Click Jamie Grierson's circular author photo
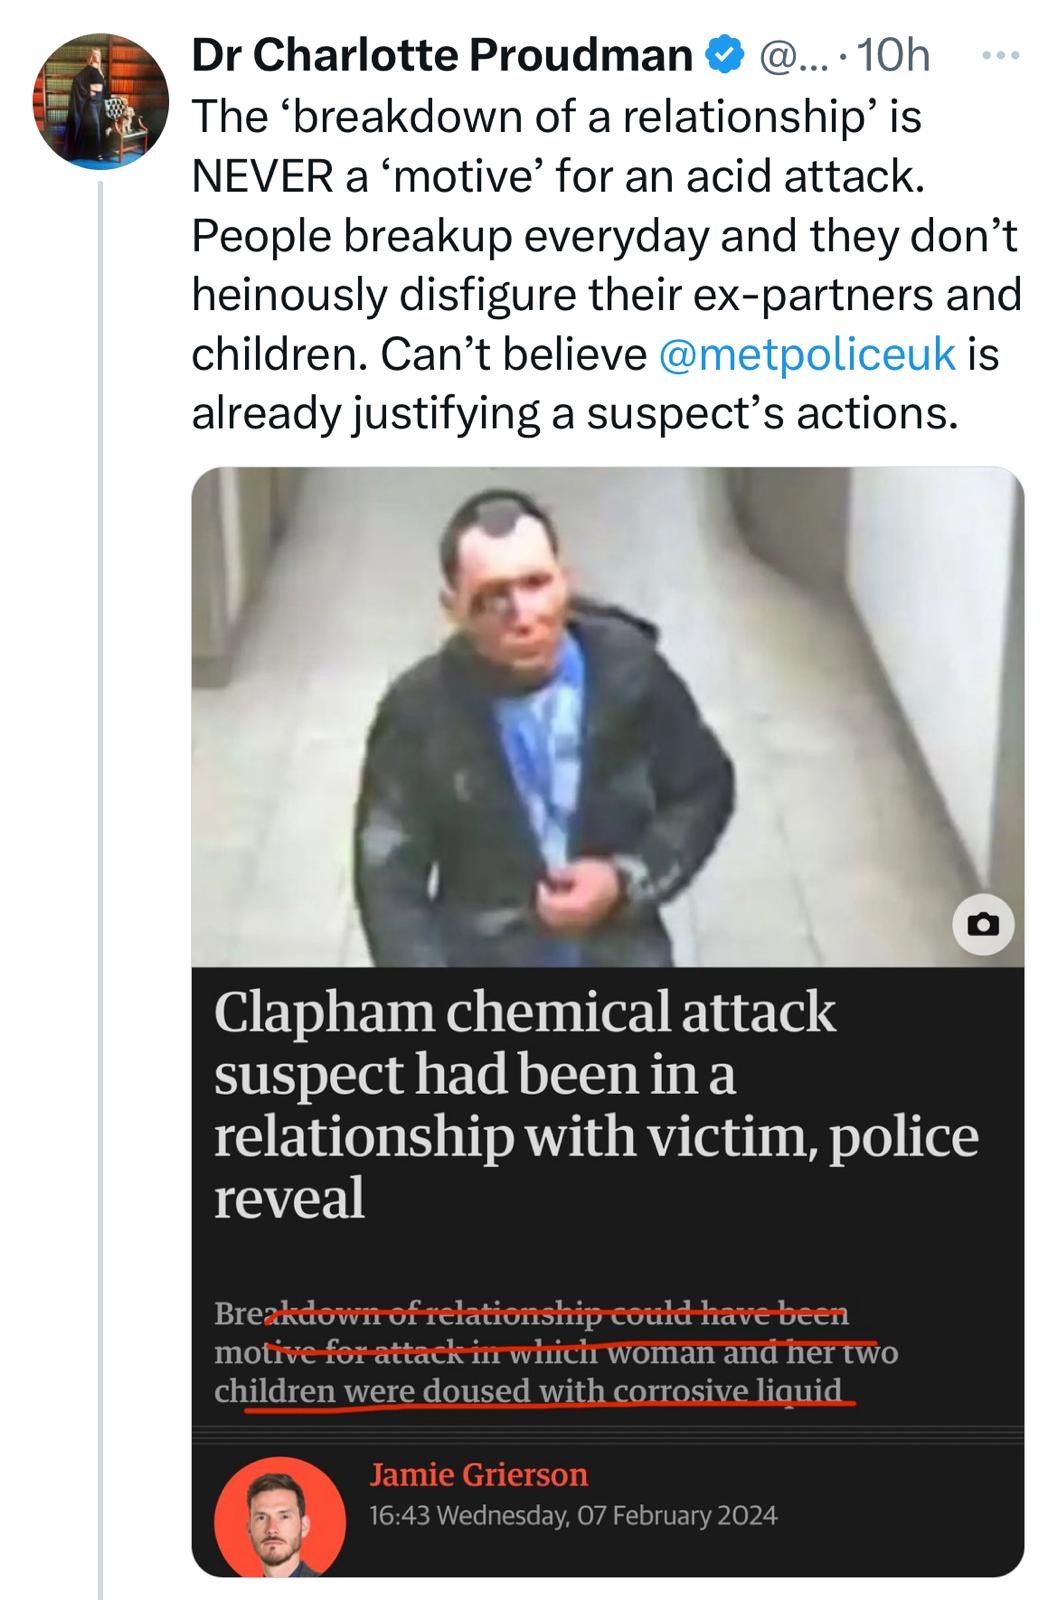Viewport: 1058px width, 1600px height. [281, 1515]
